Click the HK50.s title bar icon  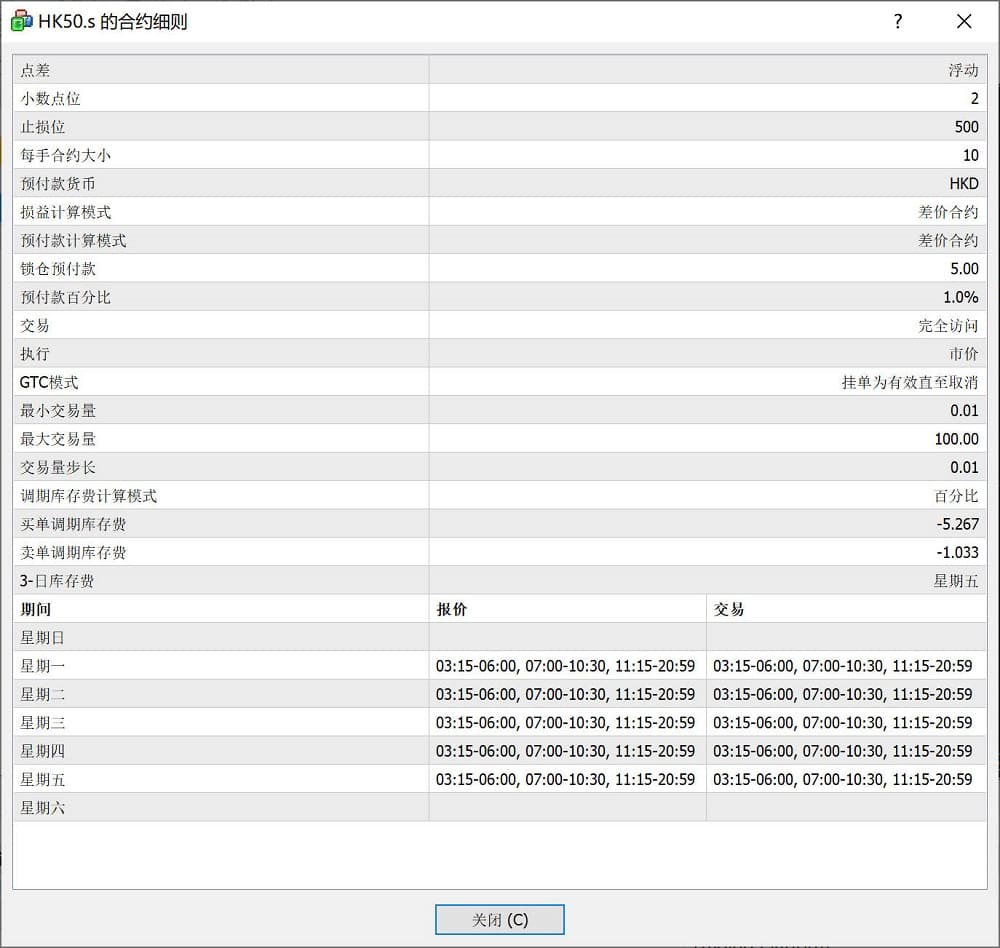click(21, 21)
